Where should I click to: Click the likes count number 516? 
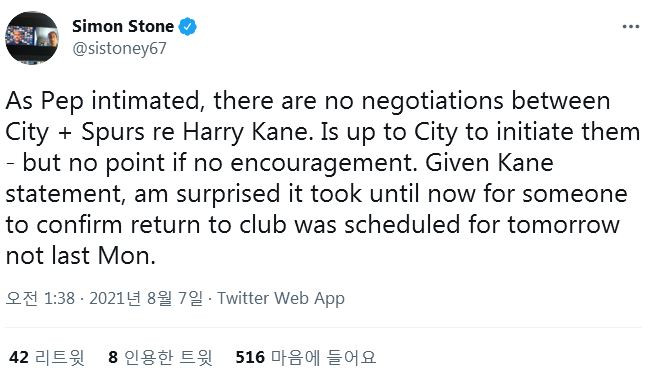(x=250, y=357)
